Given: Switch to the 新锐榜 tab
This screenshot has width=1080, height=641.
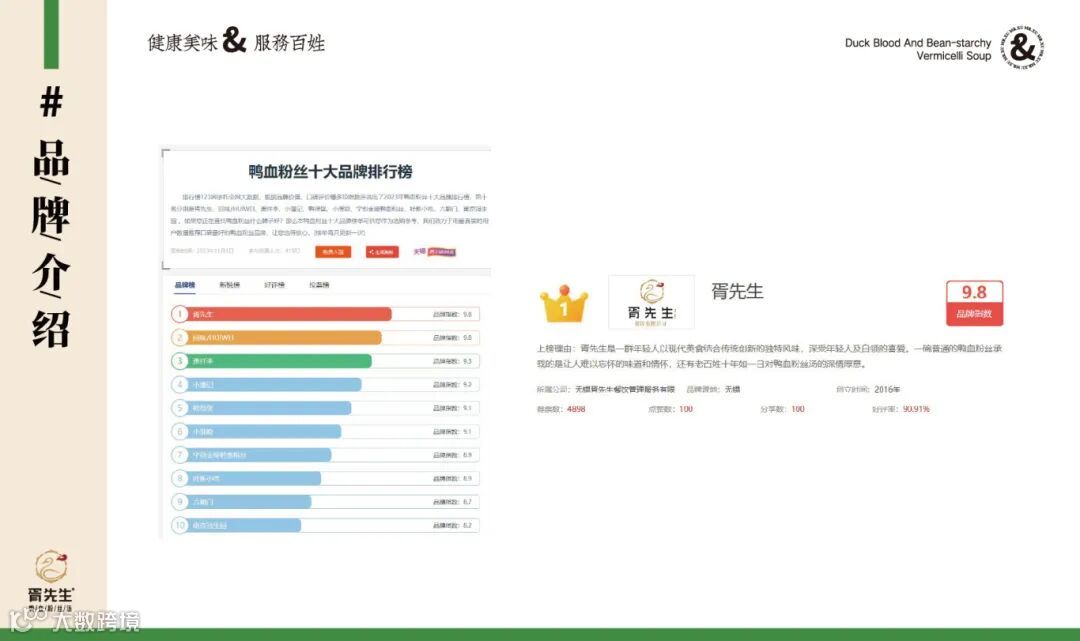Looking at the screenshot, I should pyautogui.click(x=229, y=285).
